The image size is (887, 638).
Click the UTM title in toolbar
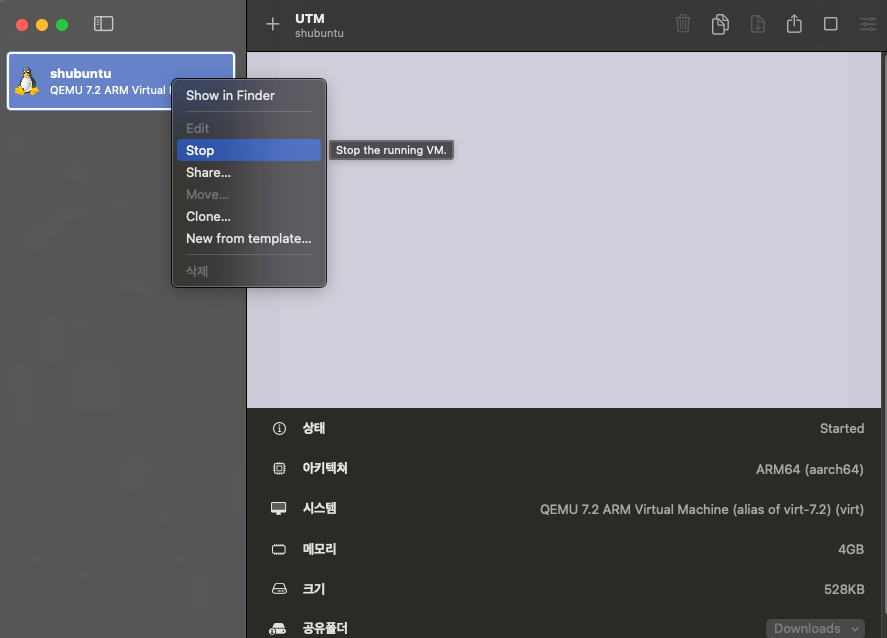click(309, 19)
